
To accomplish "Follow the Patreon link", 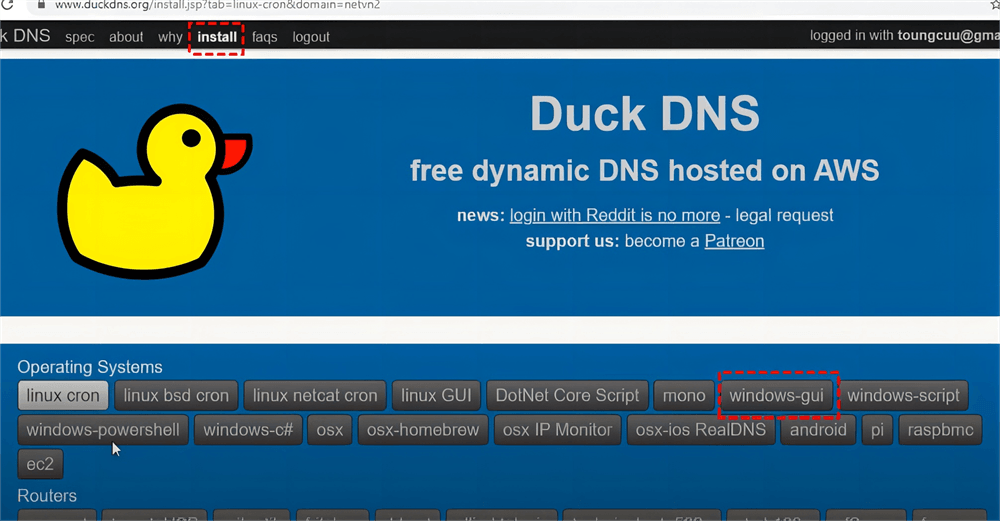I will [x=734, y=241].
